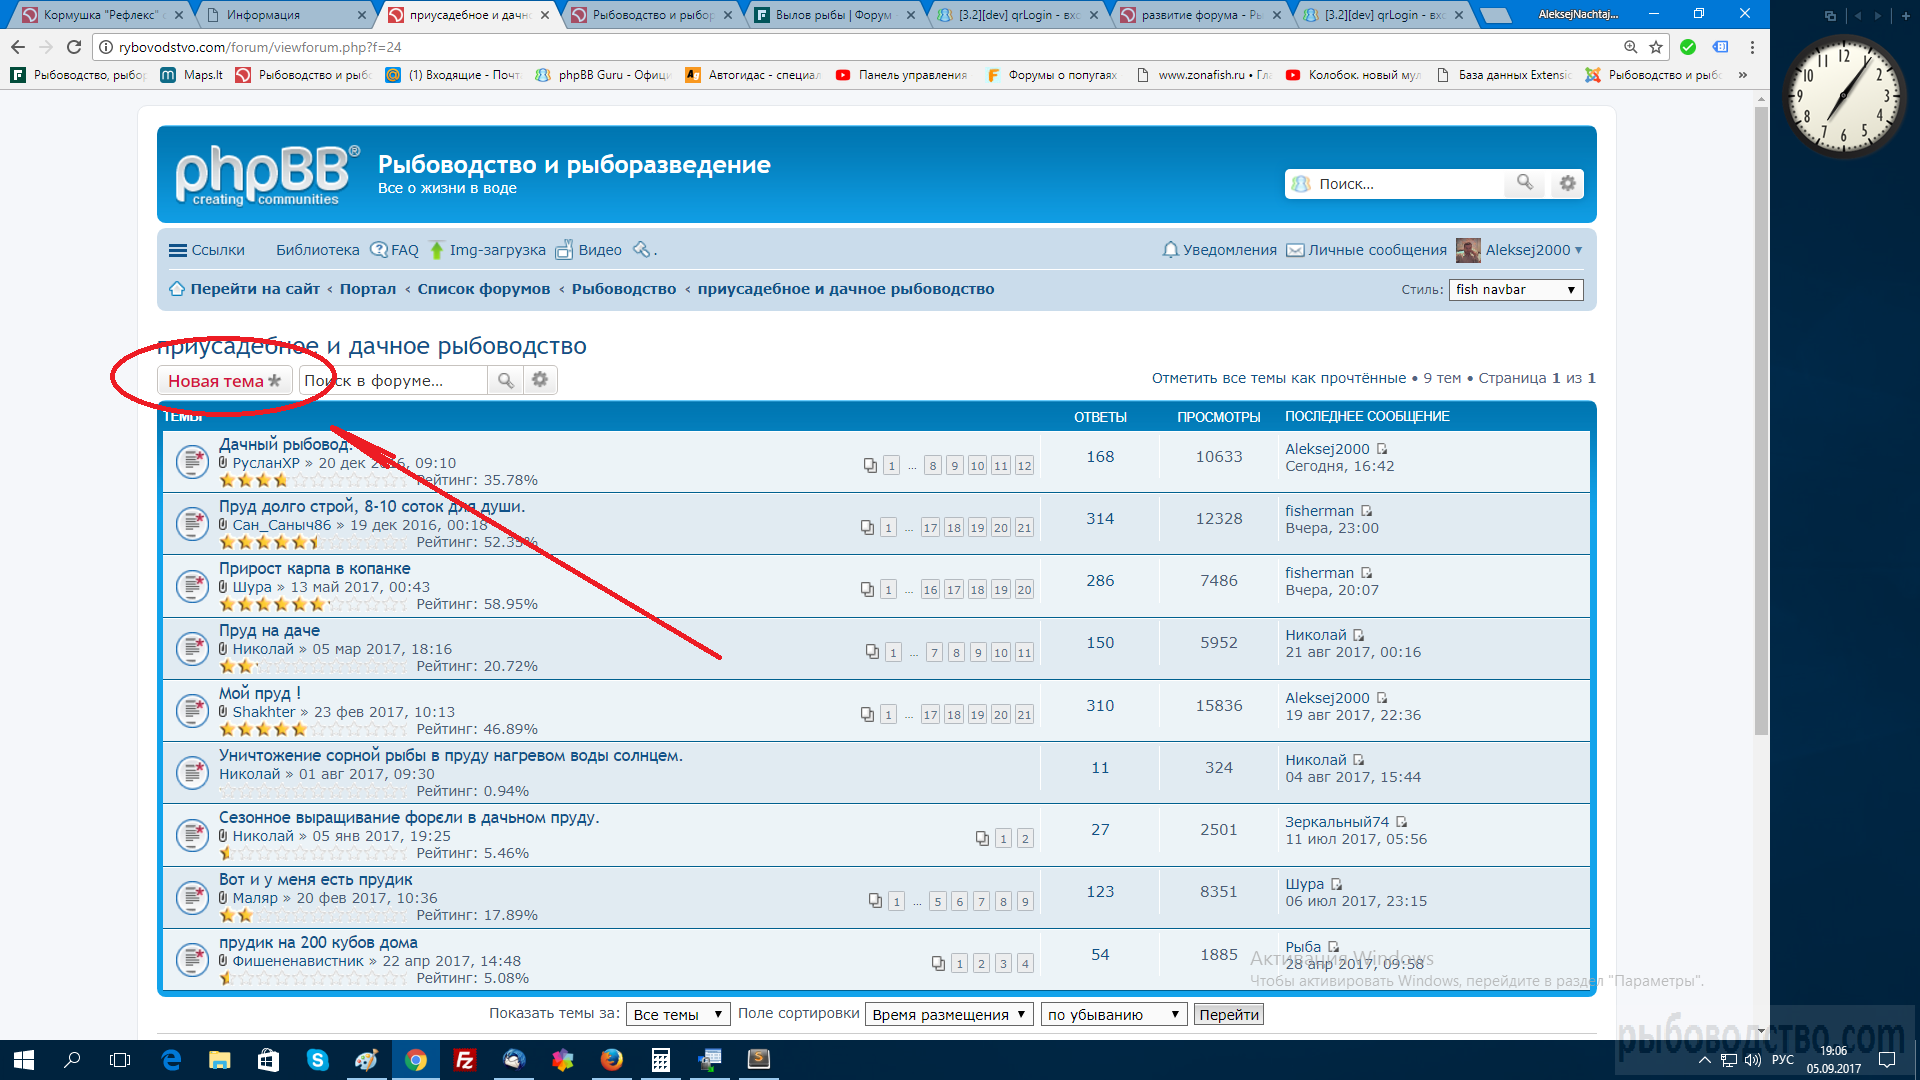Jump to last post of Дачный рыбовод topic
1920x1080 pixels.
(x=1382, y=449)
